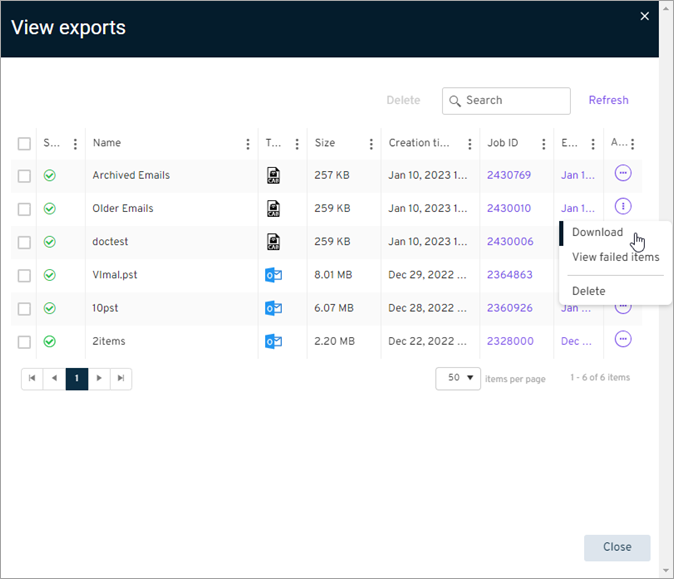Click the Outlook PST icon for 2items
The width and height of the screenshot is (674, 579).
[x=273, y=341]
